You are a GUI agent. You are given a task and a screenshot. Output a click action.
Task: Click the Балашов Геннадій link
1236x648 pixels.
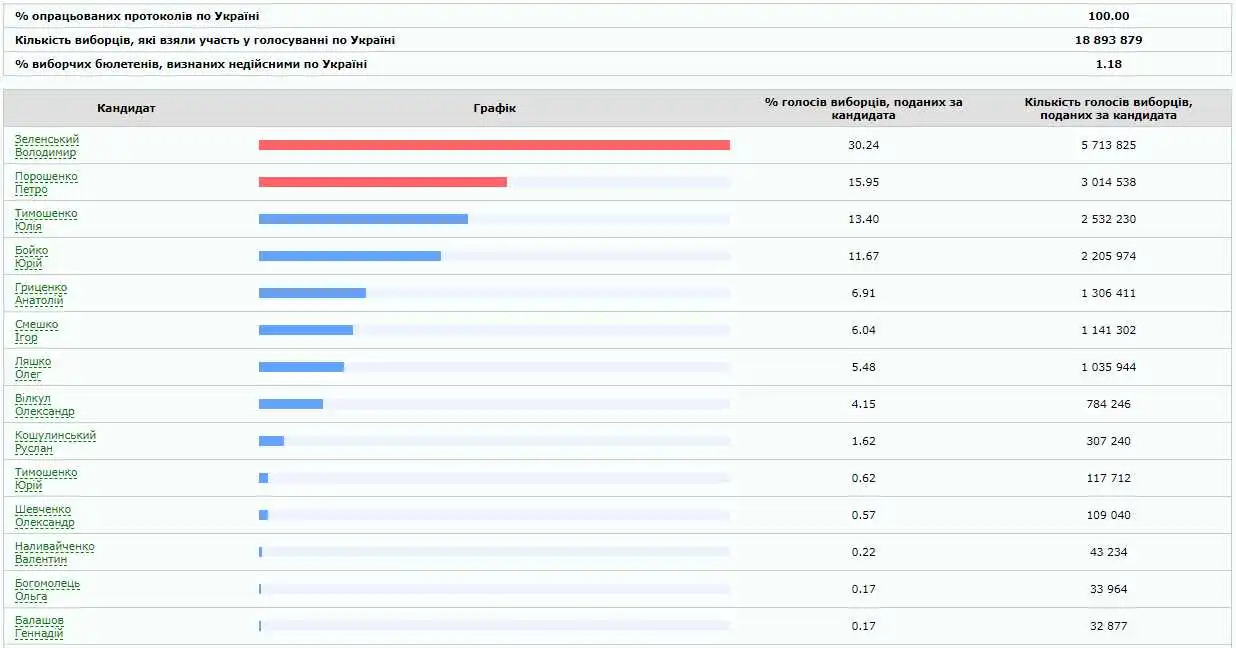[x=40, y=627]
